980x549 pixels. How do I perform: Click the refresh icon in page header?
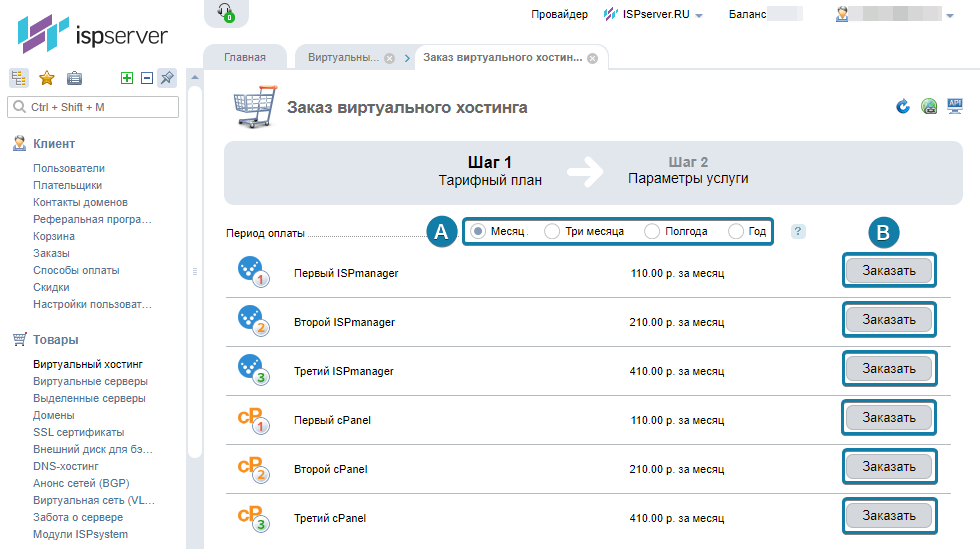[902, 106]
